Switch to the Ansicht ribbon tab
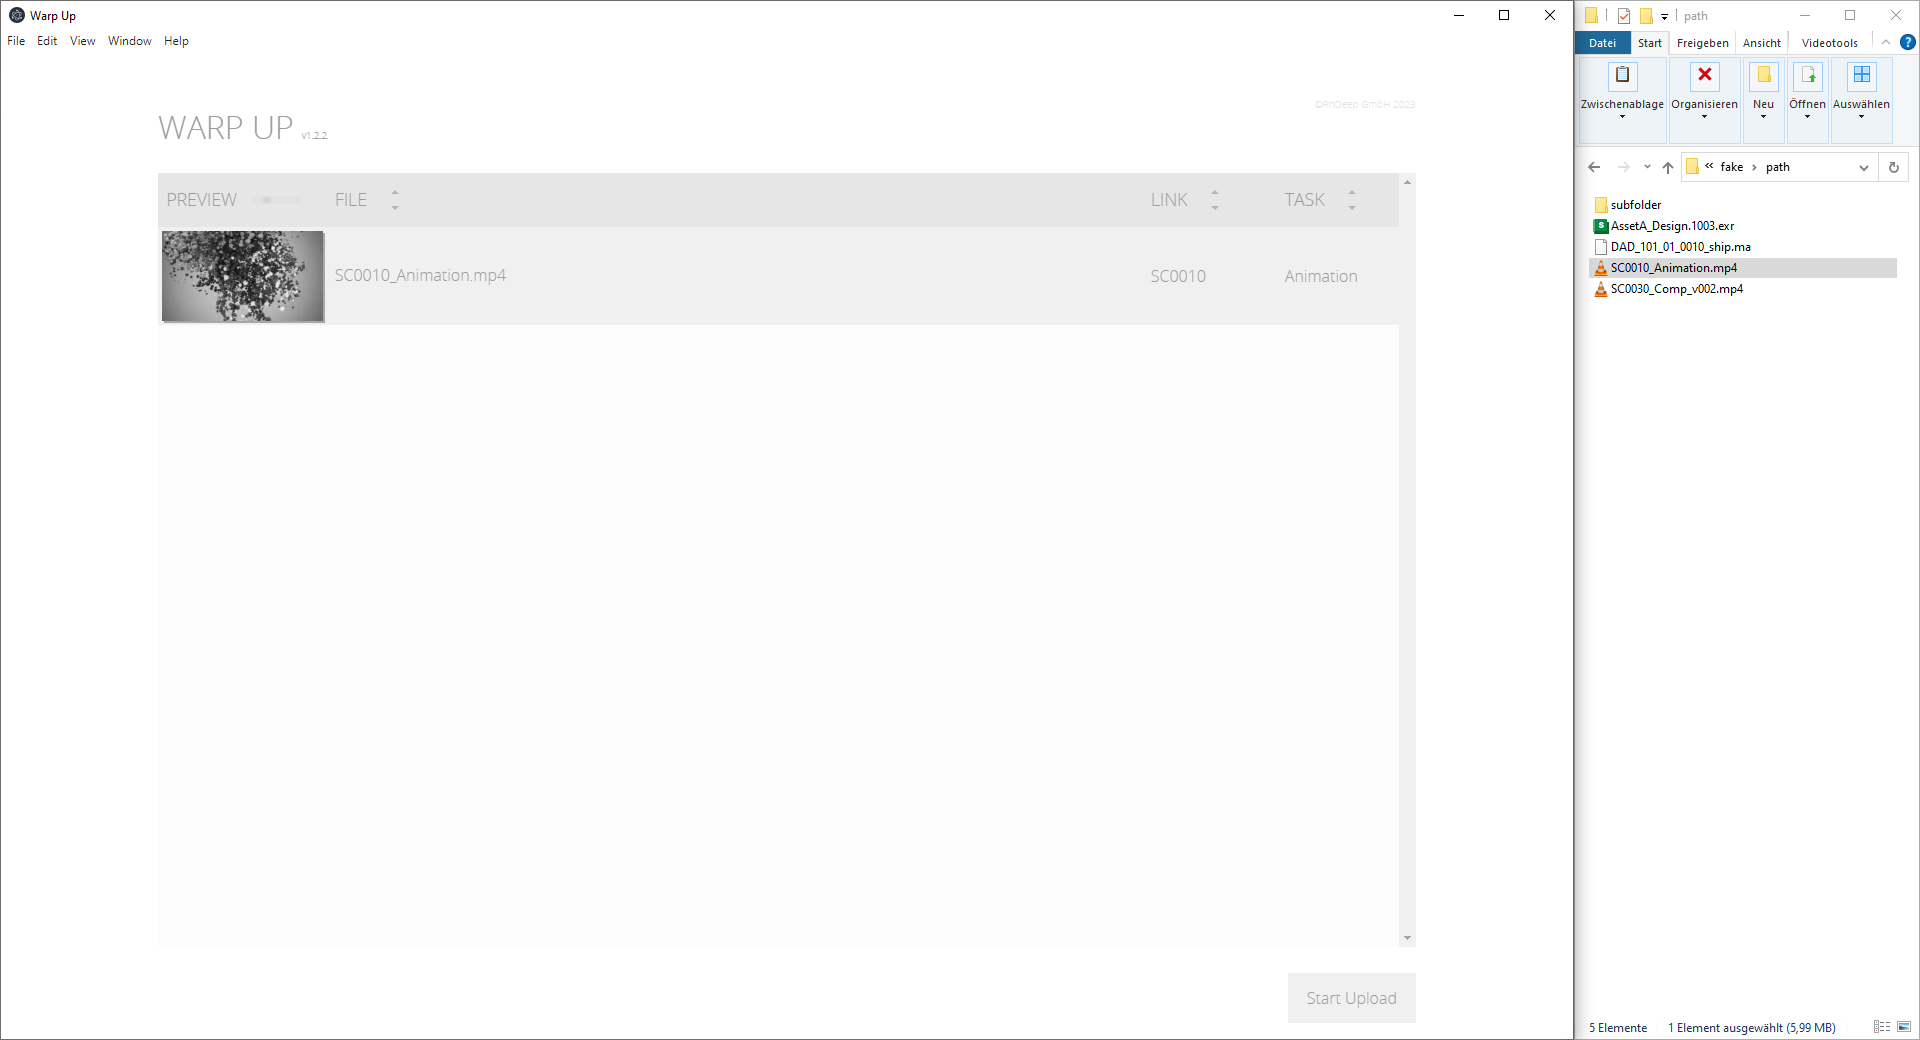The image size is (1920, 1040). [1761, 43]
